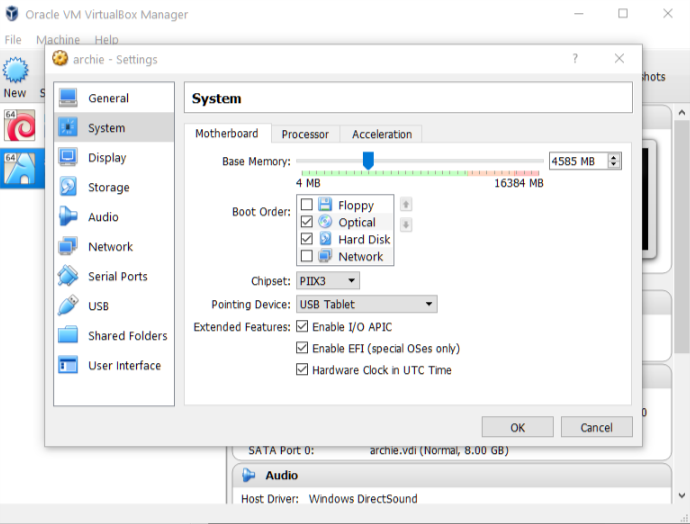690x524 pixels.
Task: Select User Interface label in sidebar
Action: coord(125,366)
